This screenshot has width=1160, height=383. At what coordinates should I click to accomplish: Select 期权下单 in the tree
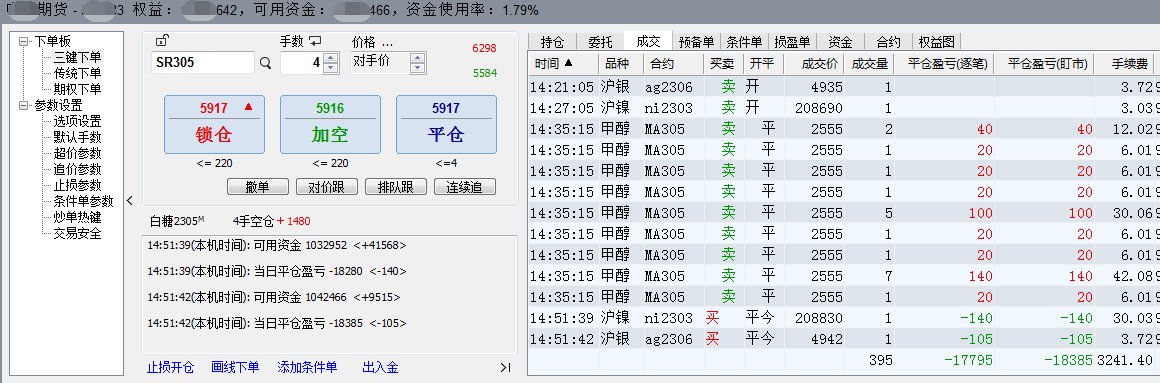tap(78, 89)
